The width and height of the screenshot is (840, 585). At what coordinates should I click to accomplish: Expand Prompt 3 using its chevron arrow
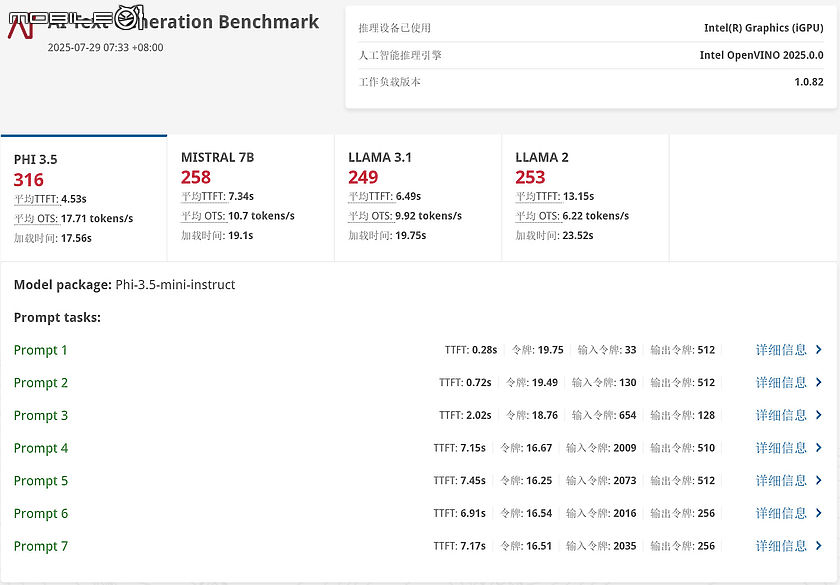coord(819,415)
